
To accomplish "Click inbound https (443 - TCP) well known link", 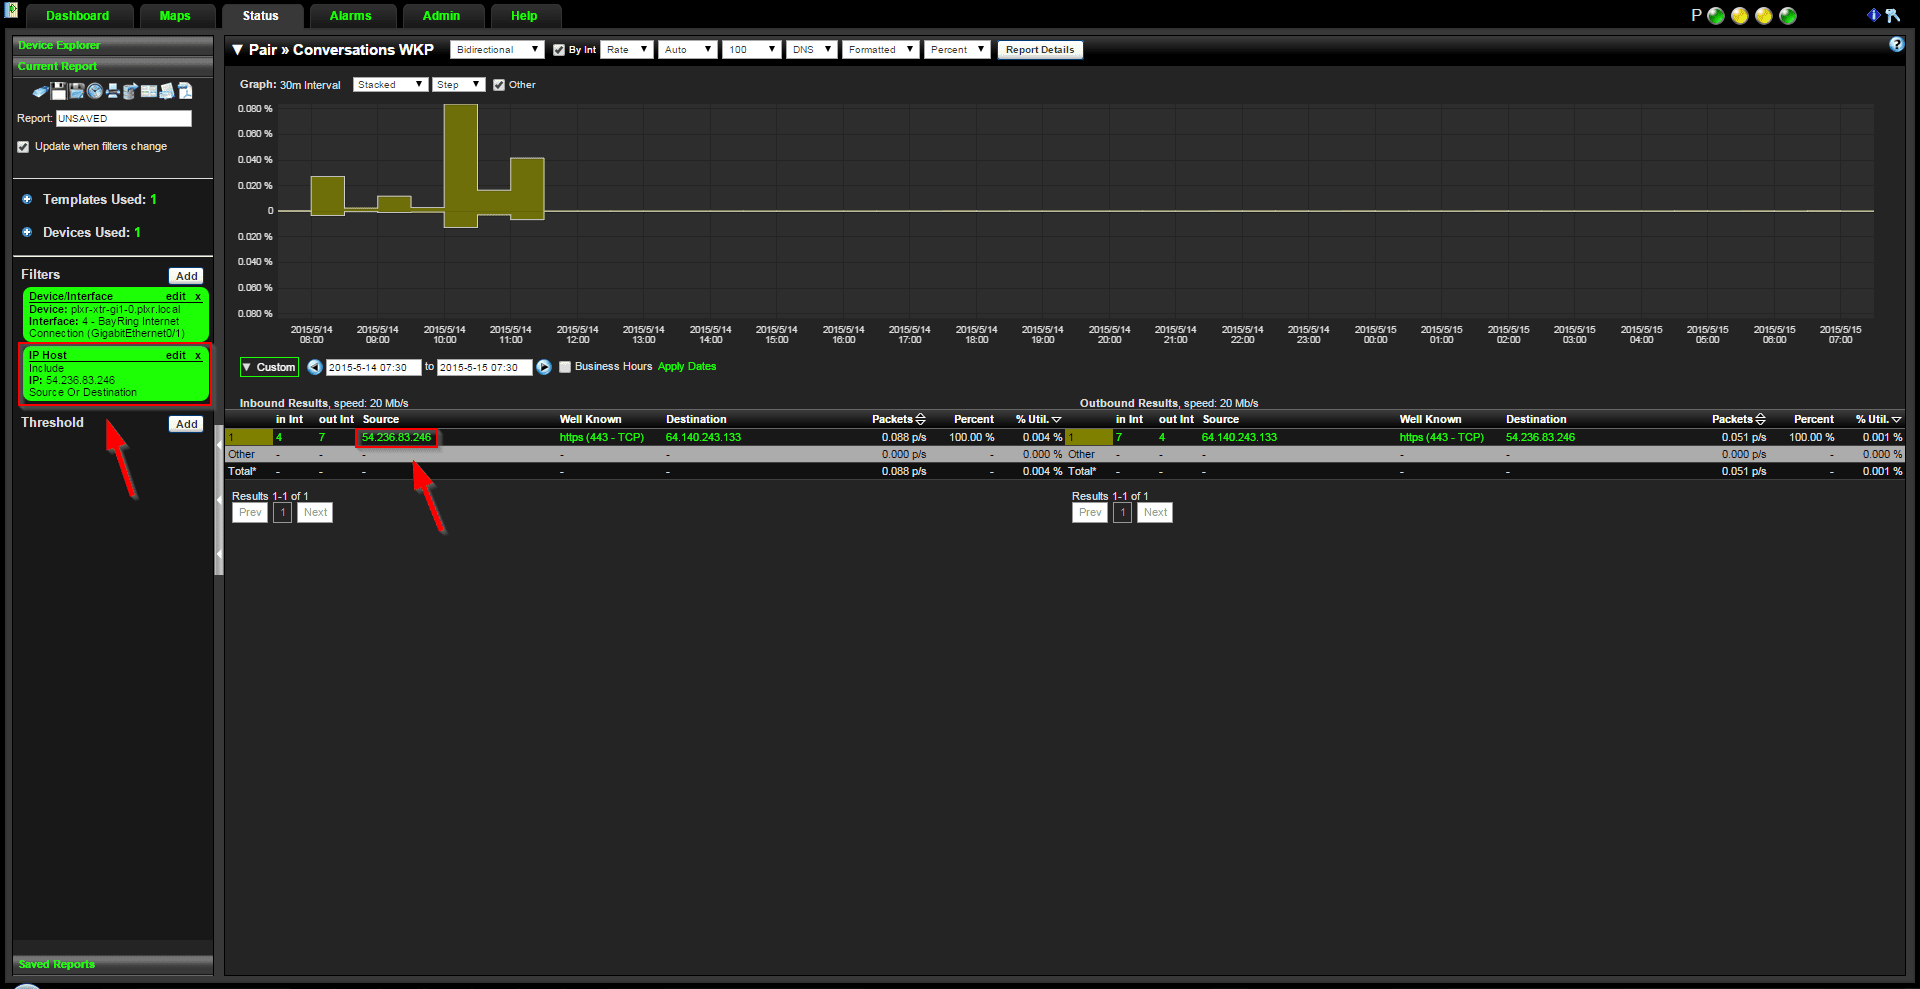I will pos(602,437).
